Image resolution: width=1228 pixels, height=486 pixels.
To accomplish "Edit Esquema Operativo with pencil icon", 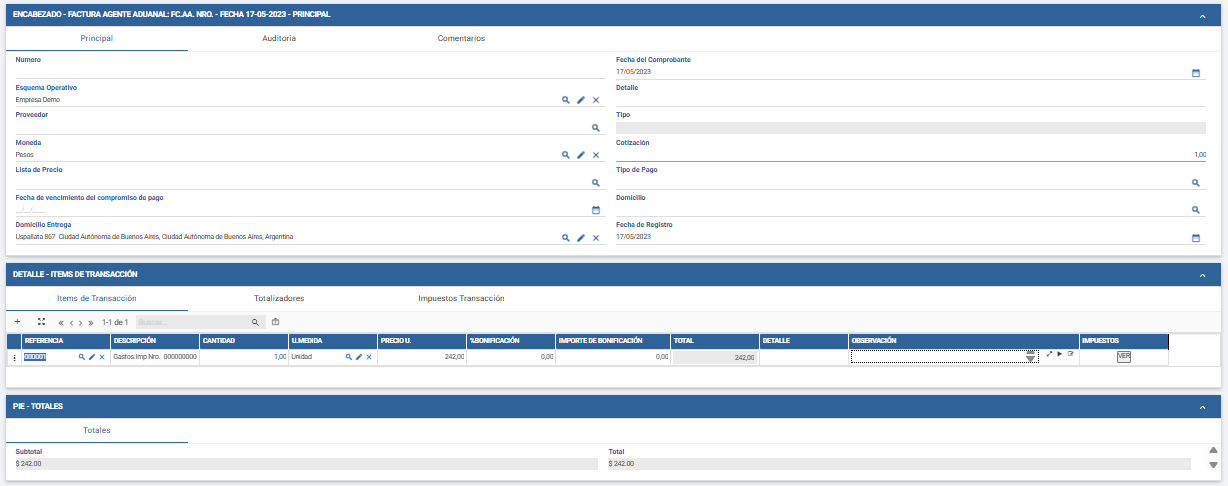I will click(x=581, y=100).
